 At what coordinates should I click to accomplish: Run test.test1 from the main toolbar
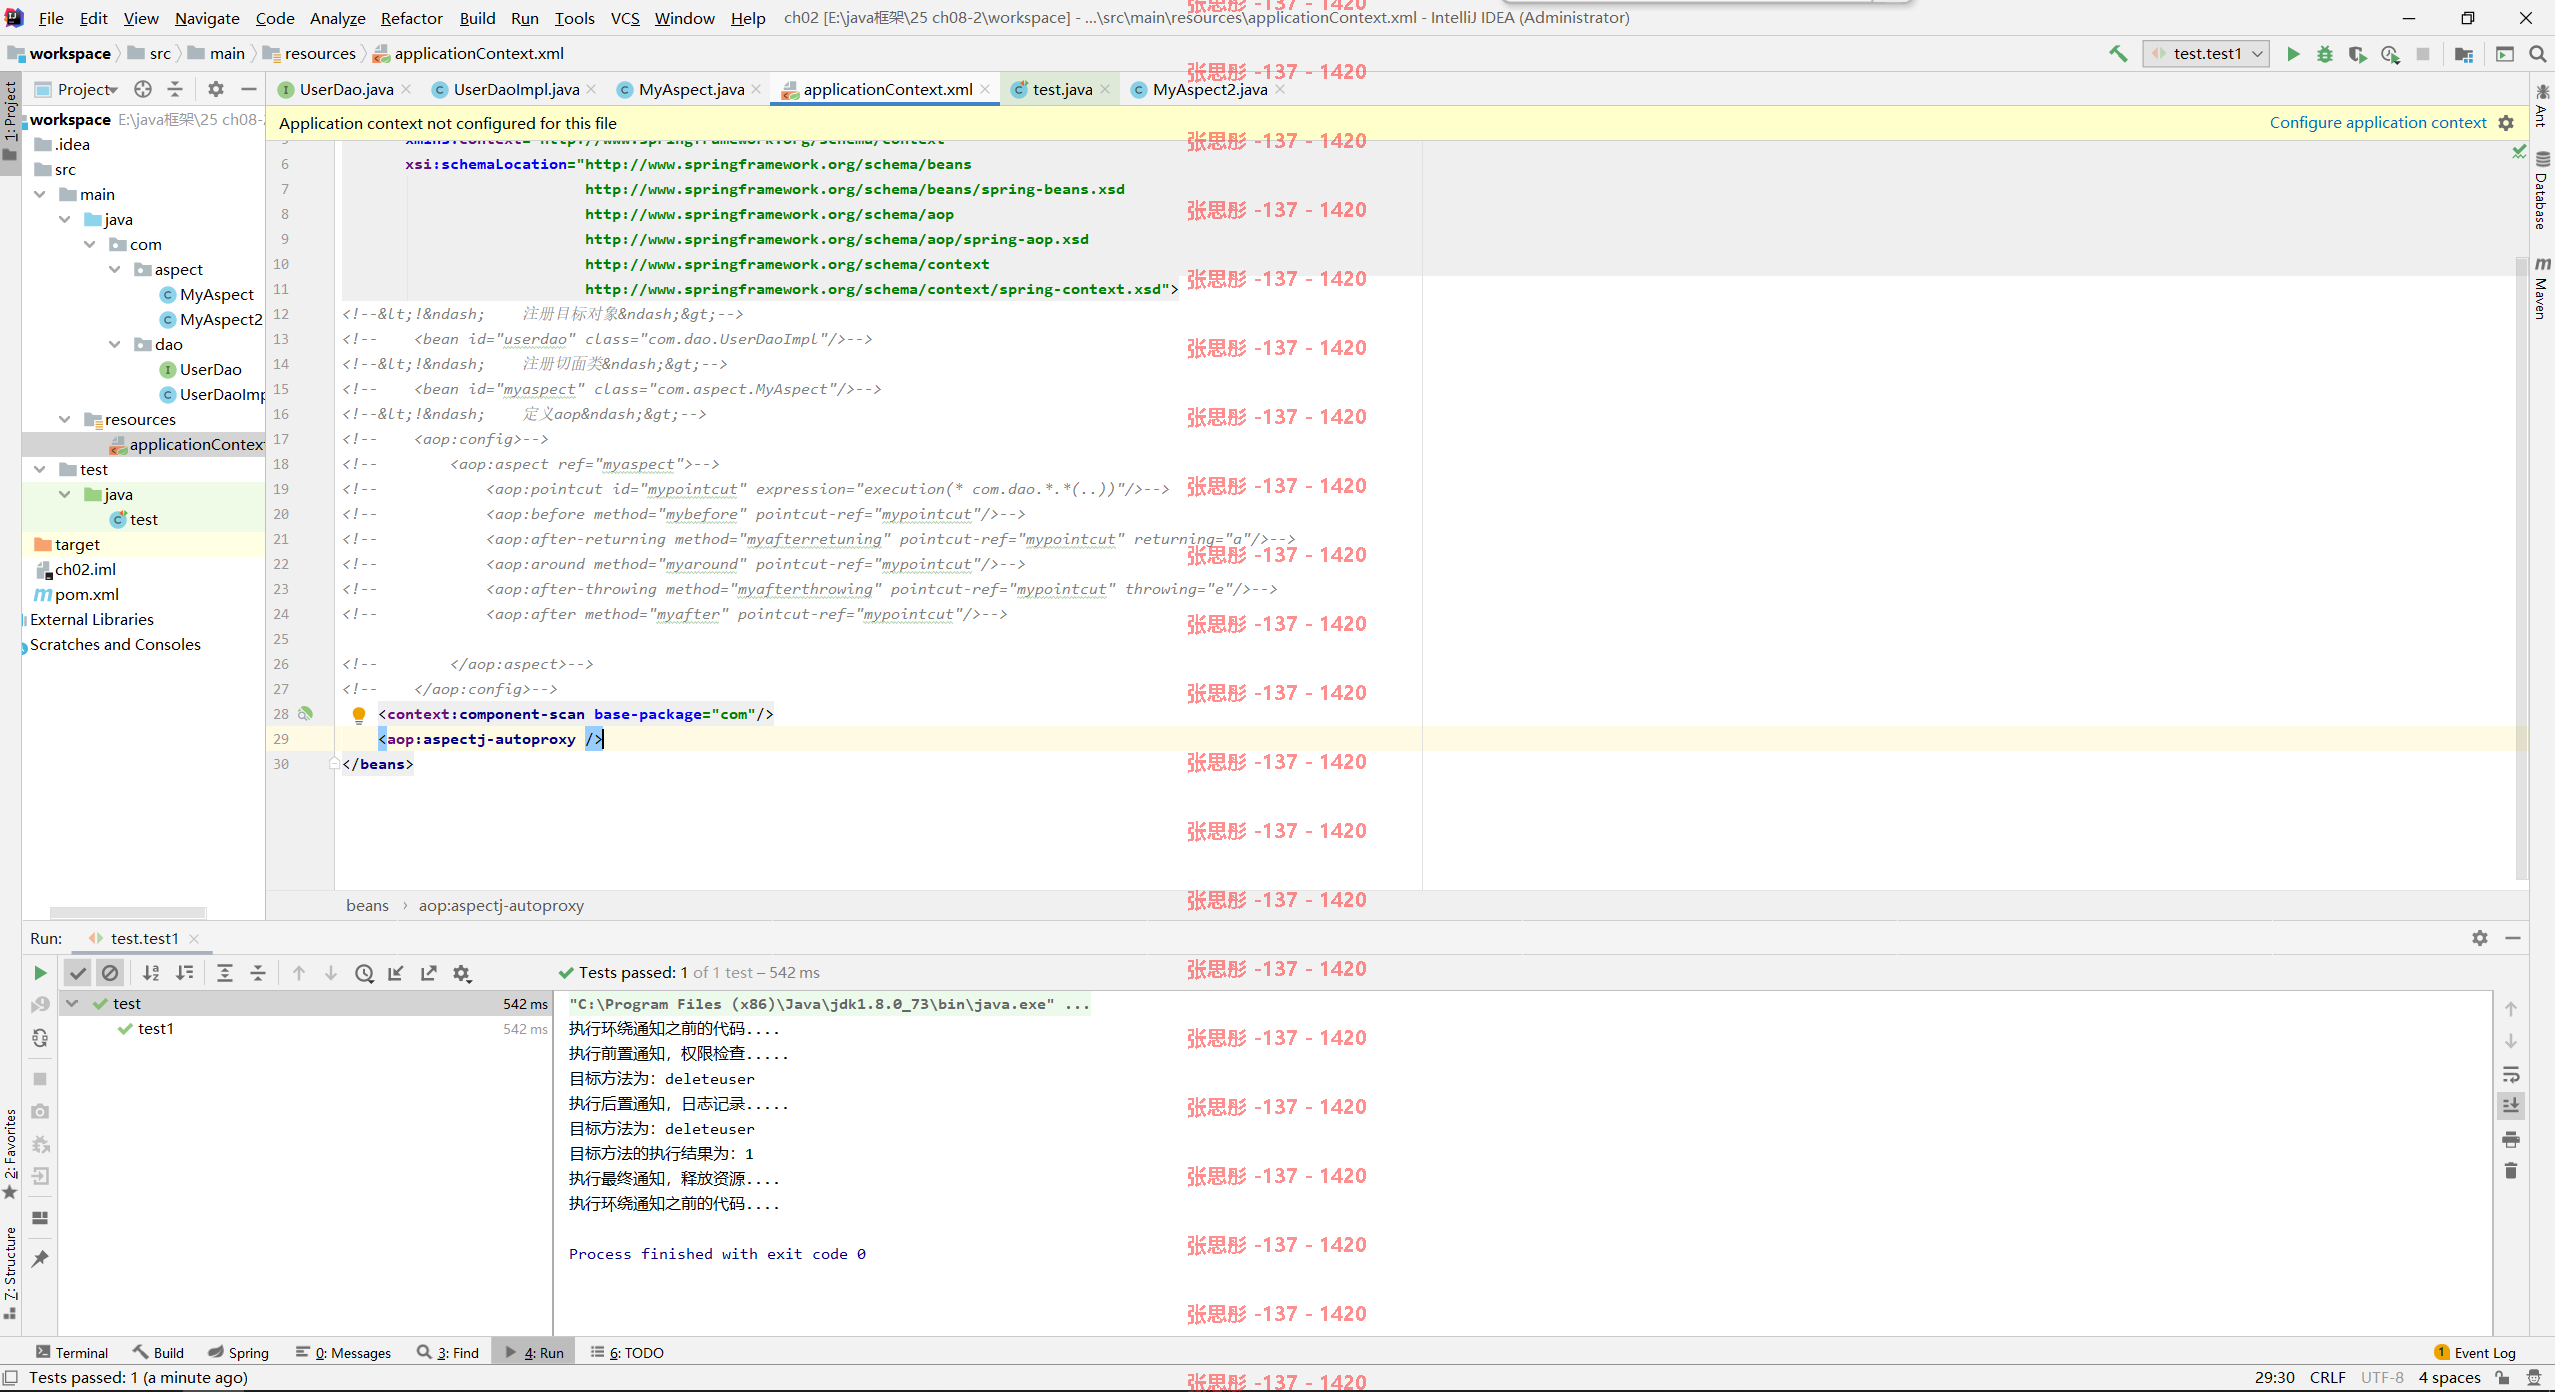point(2293,54)
